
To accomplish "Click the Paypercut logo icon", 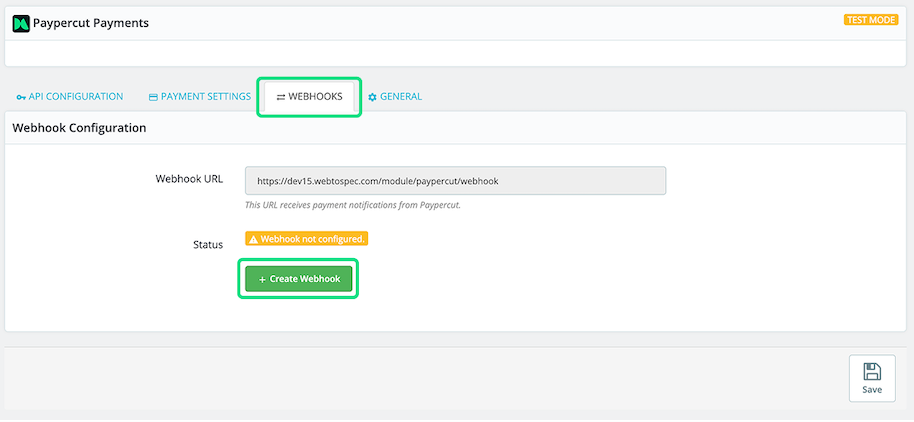I will pyautogui.click(x=21, y=23).
